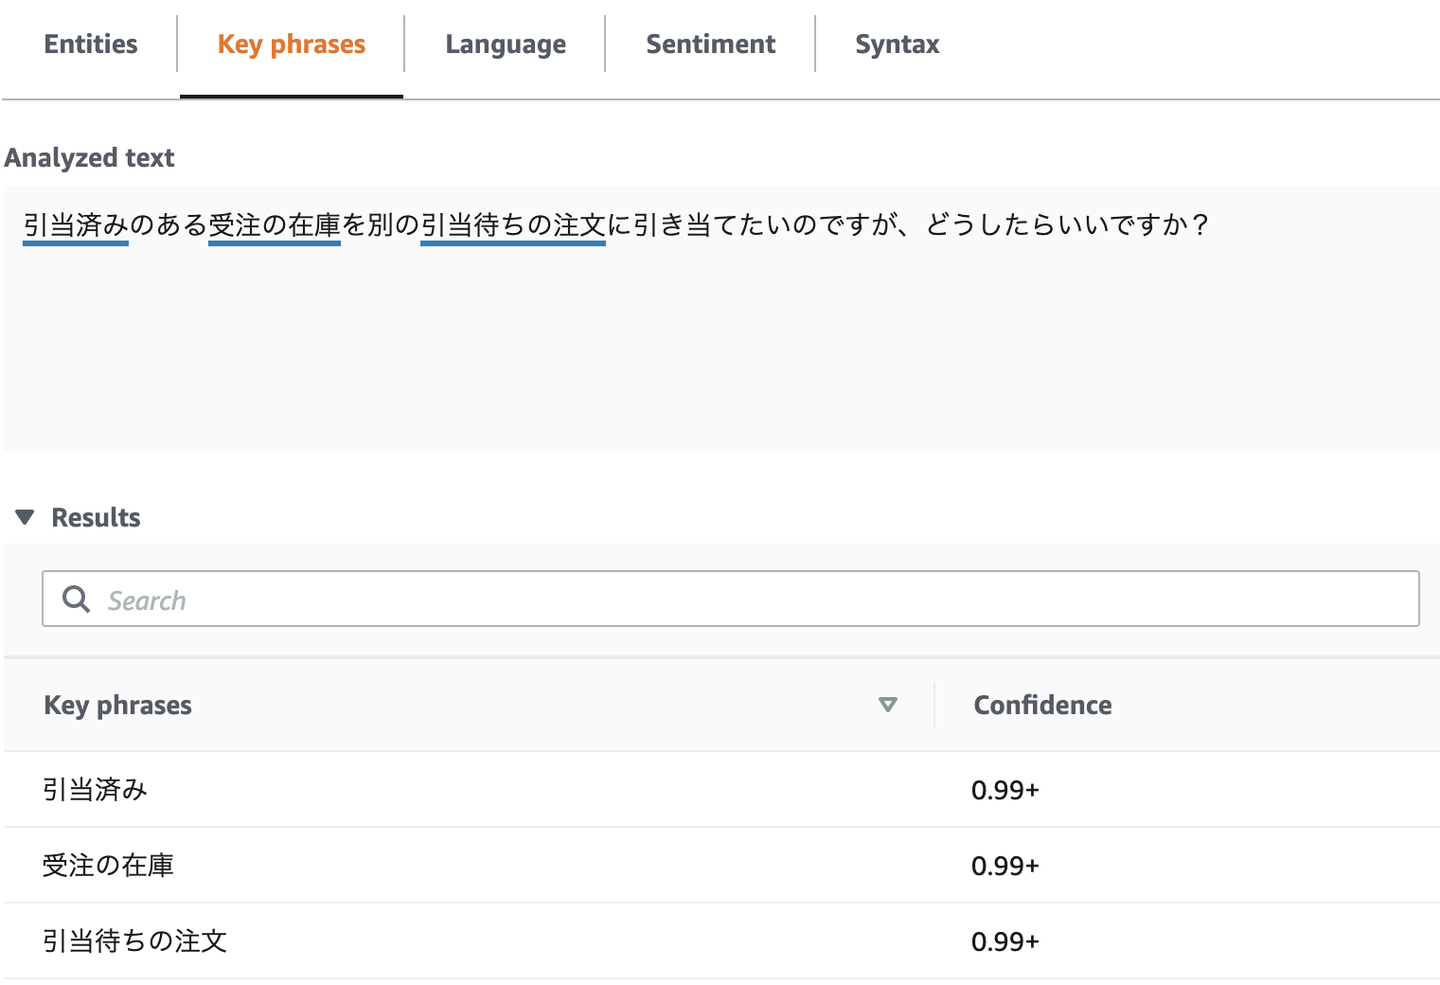Click the Key phrases column header

coord(118,705)
